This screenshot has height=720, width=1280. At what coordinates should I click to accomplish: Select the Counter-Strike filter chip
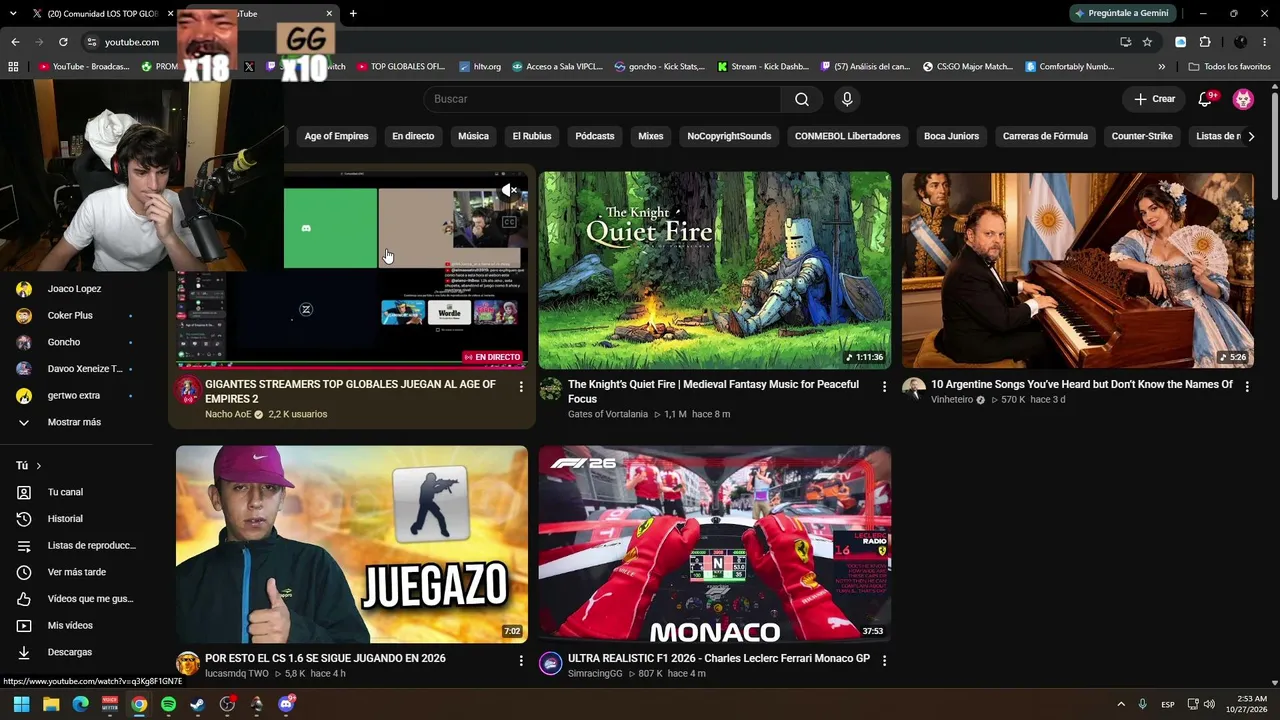(1142, 136)
